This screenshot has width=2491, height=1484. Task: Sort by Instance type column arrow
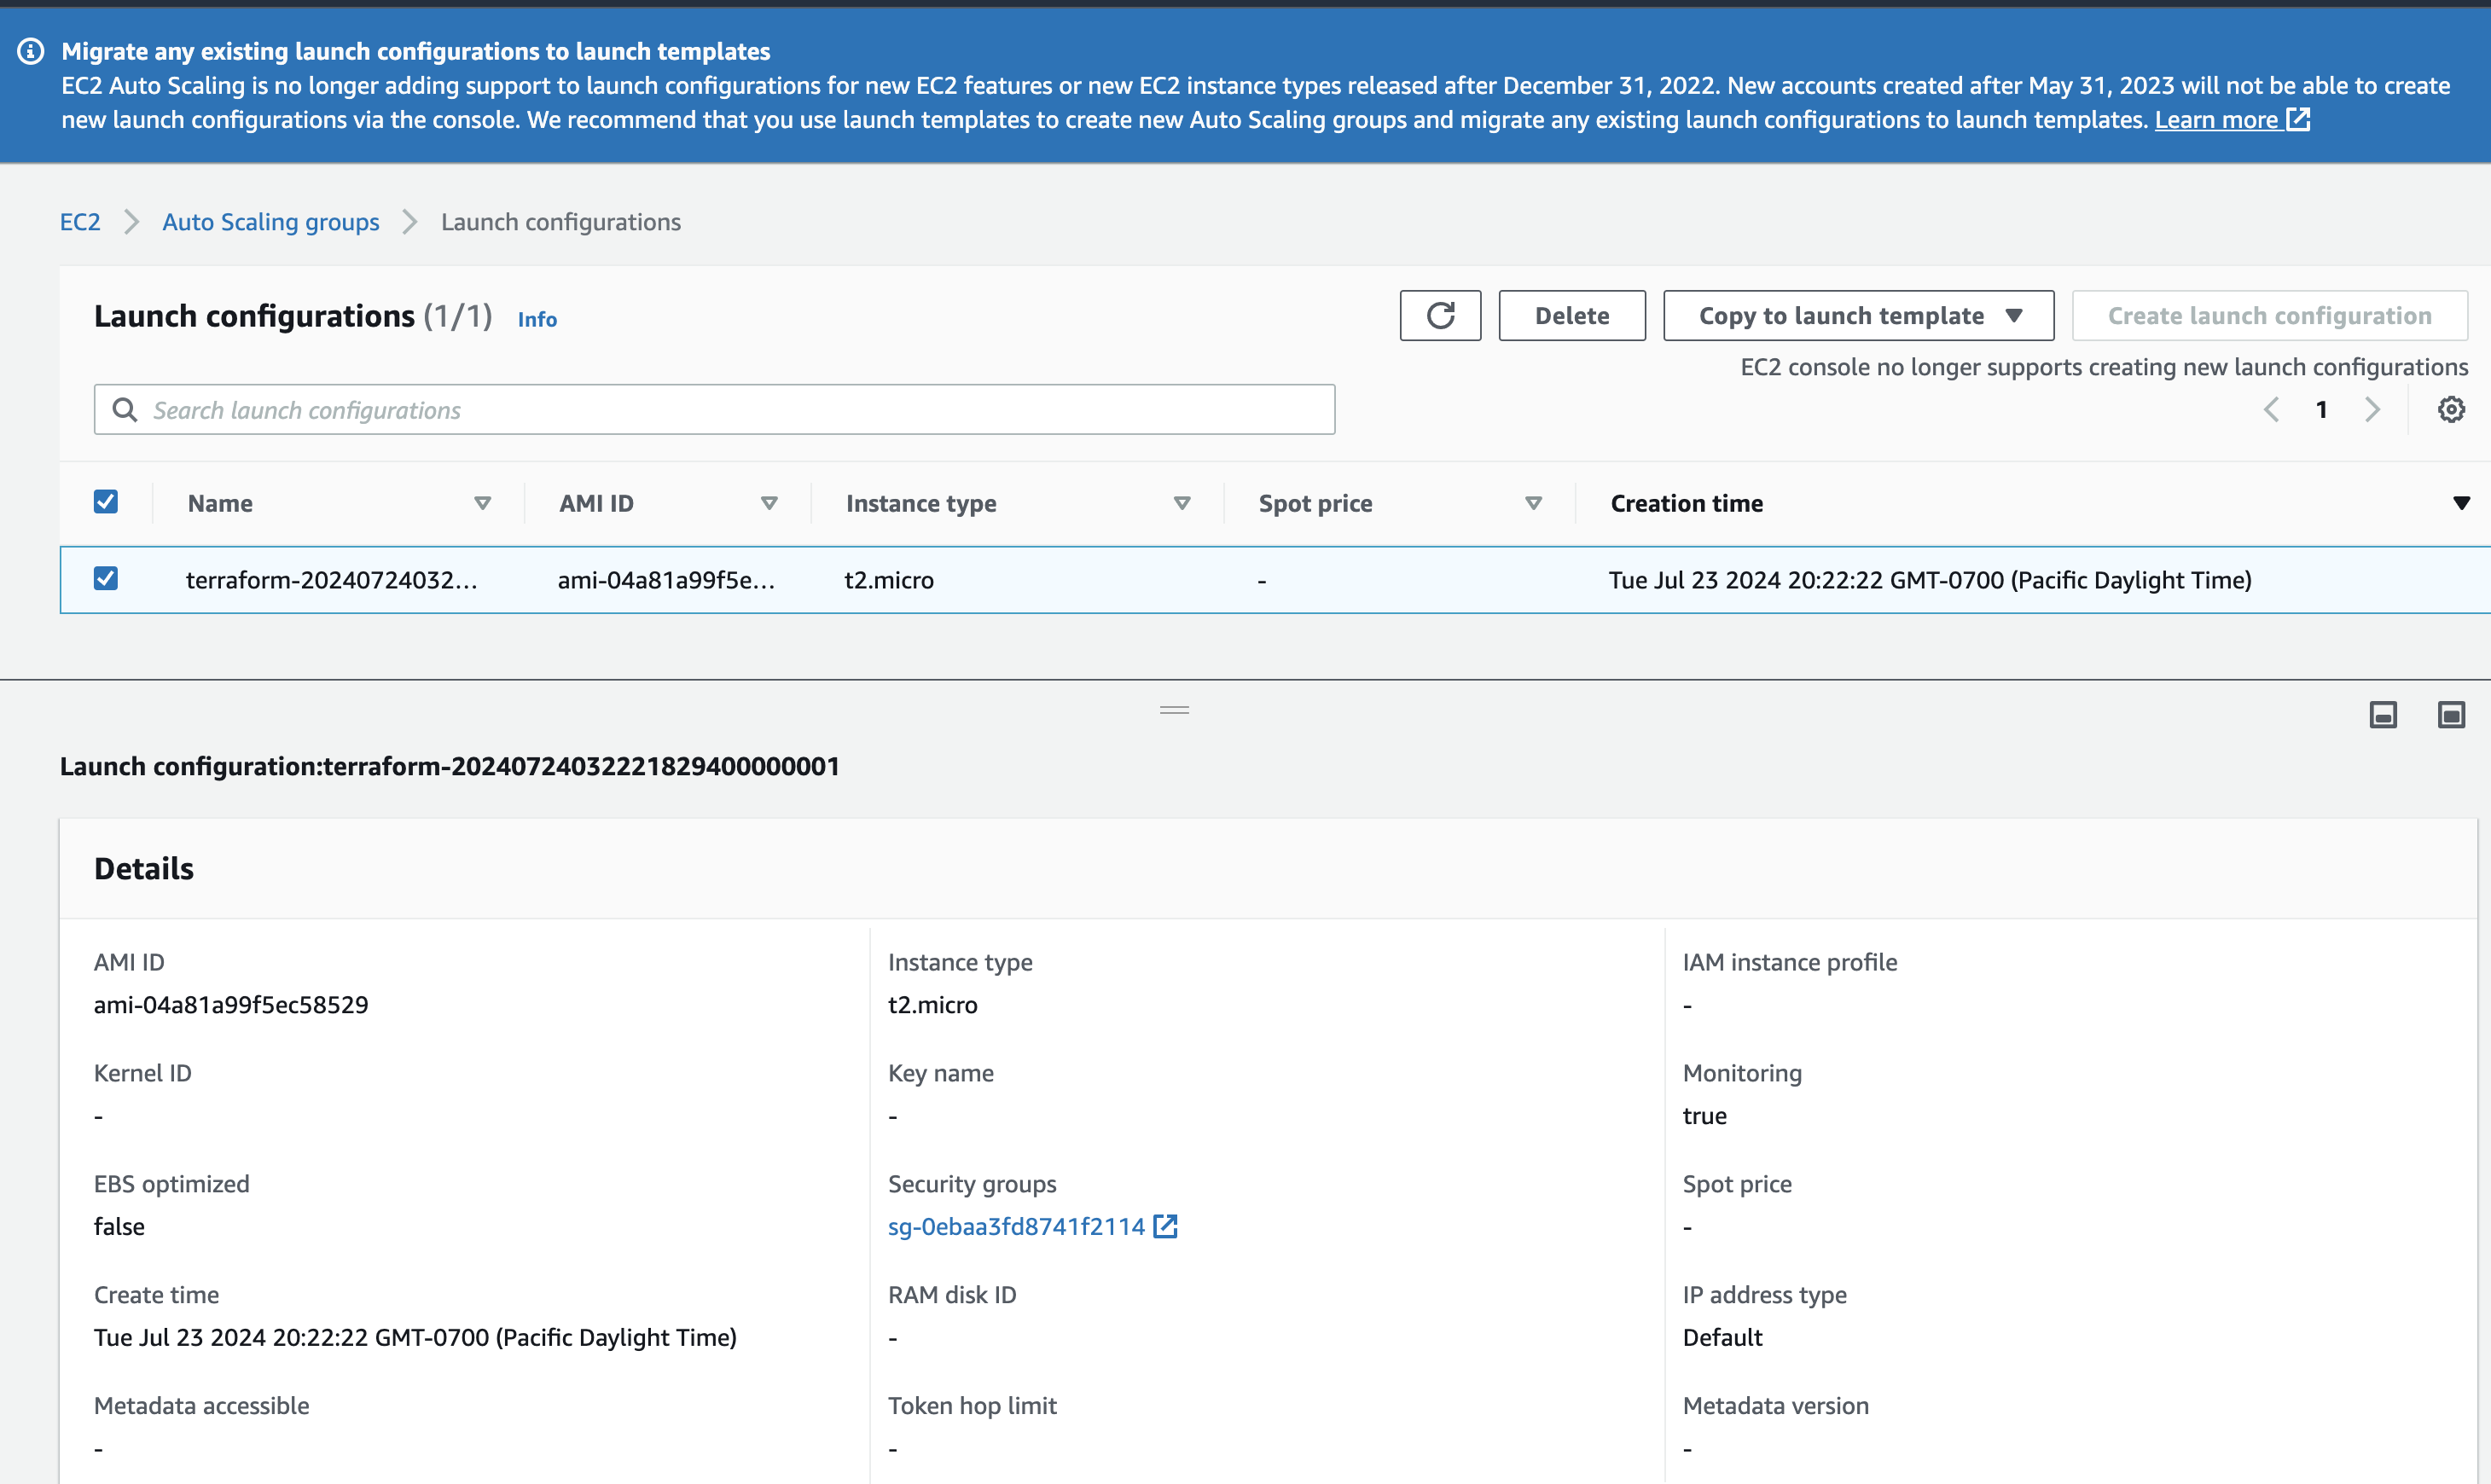[x=1182, y=503]
